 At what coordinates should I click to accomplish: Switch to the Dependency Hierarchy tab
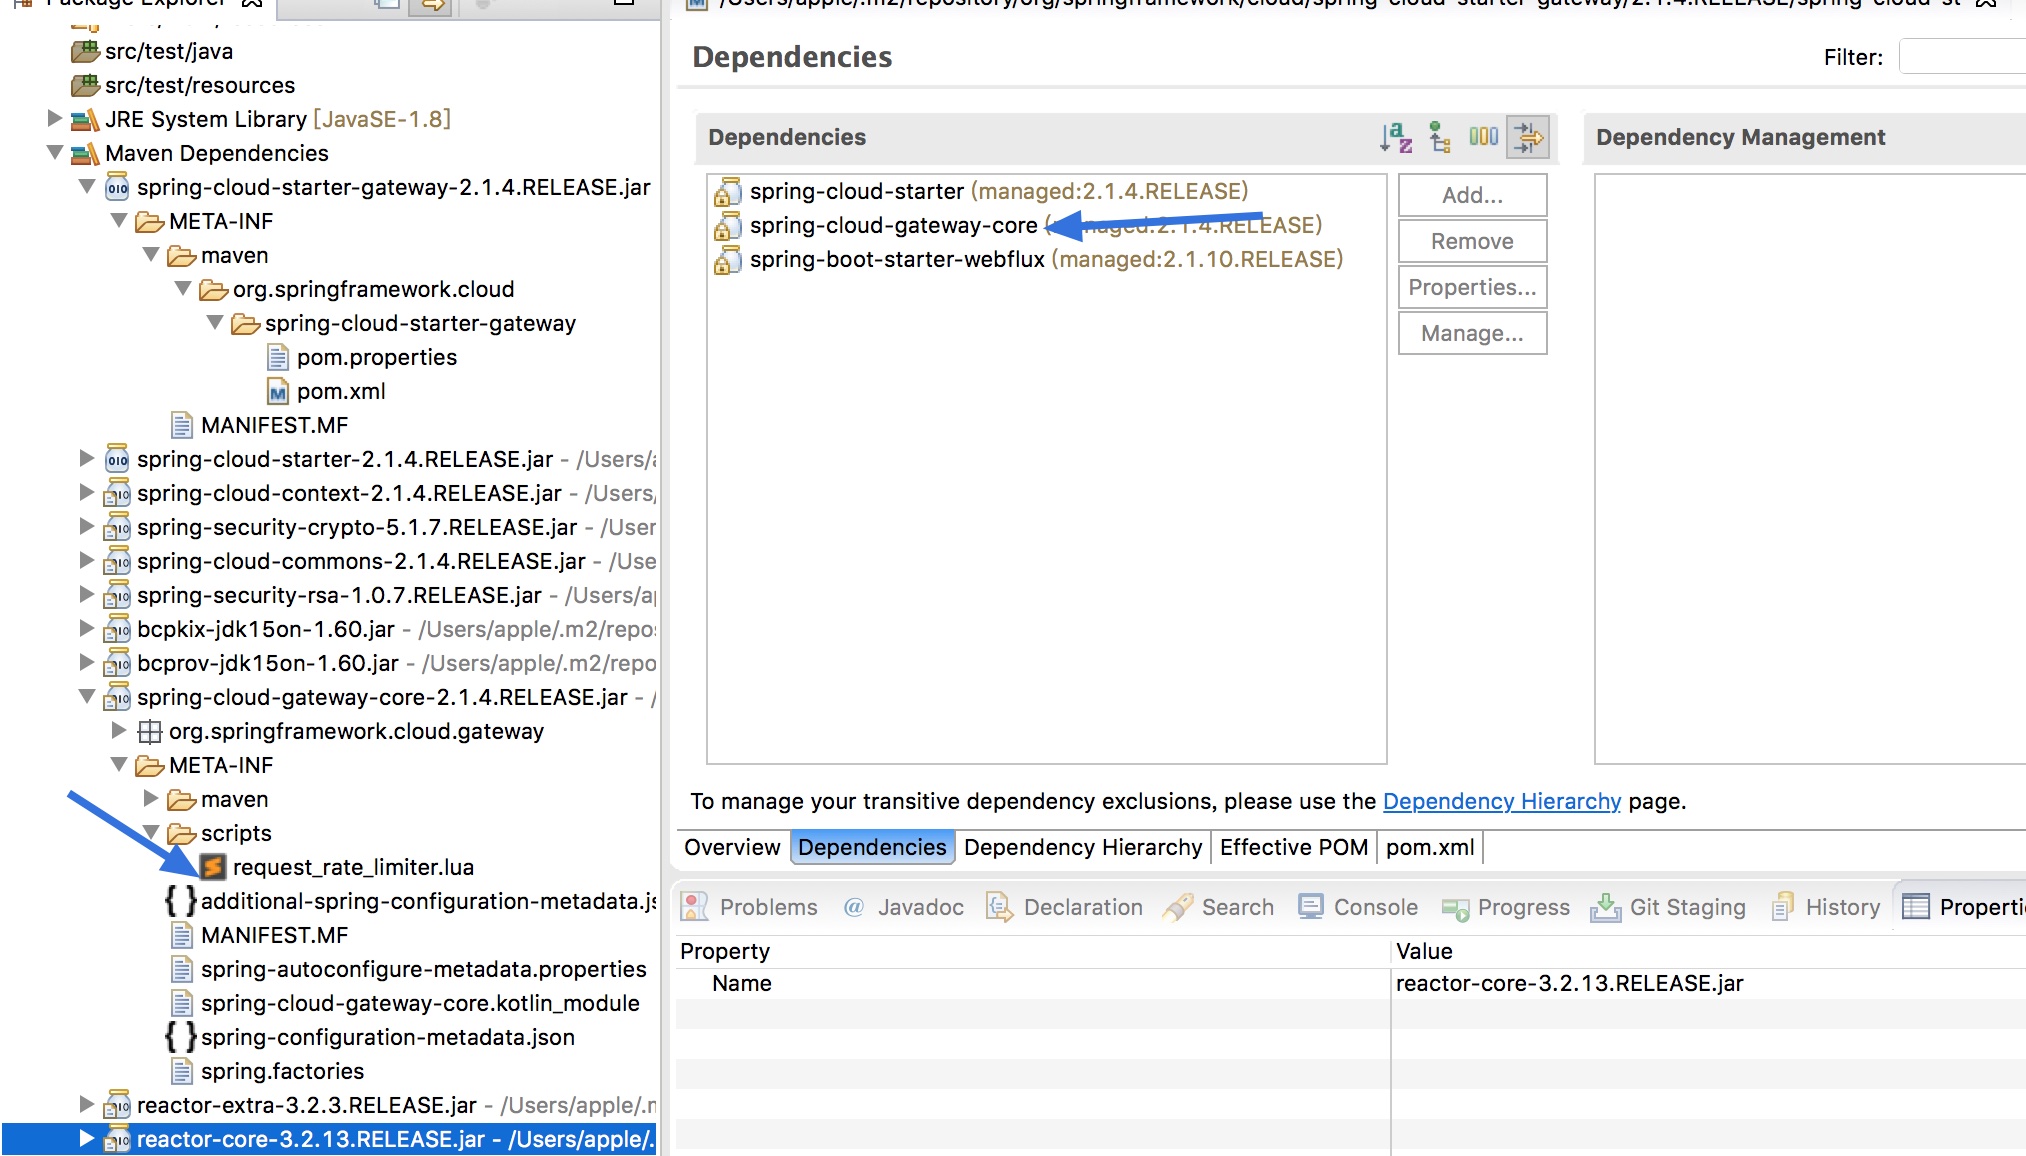coord(1082,847)
